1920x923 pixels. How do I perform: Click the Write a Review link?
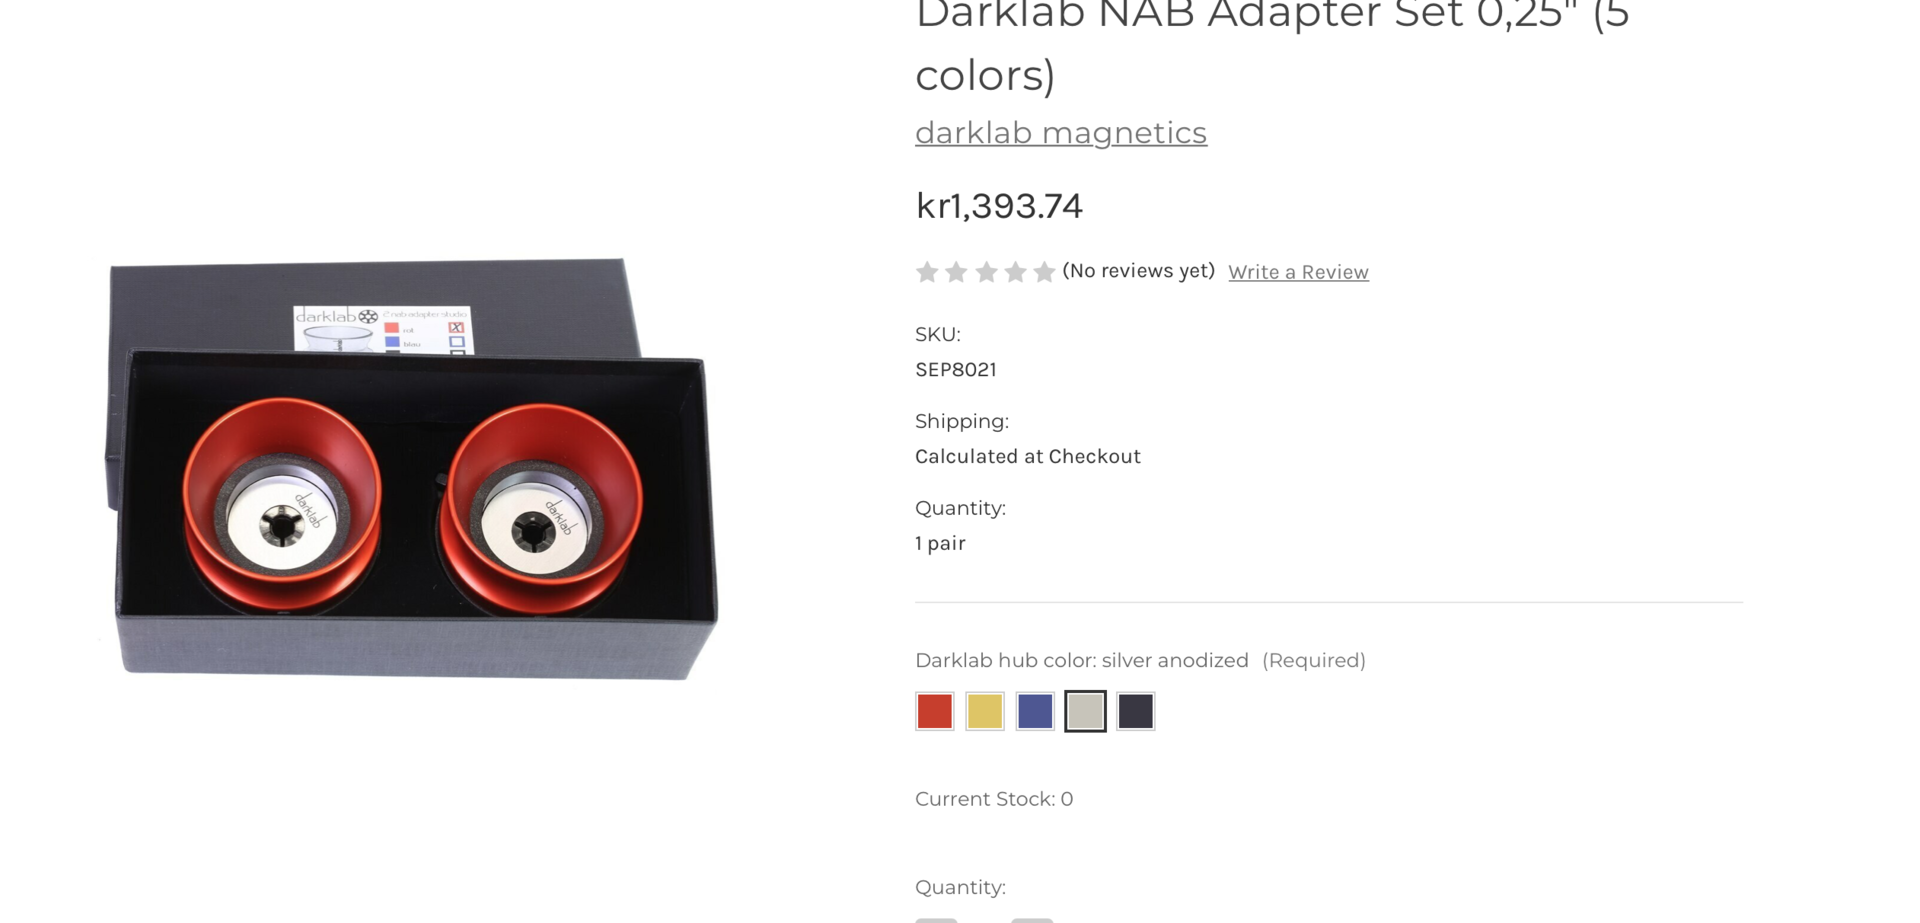coord(1298,272)
